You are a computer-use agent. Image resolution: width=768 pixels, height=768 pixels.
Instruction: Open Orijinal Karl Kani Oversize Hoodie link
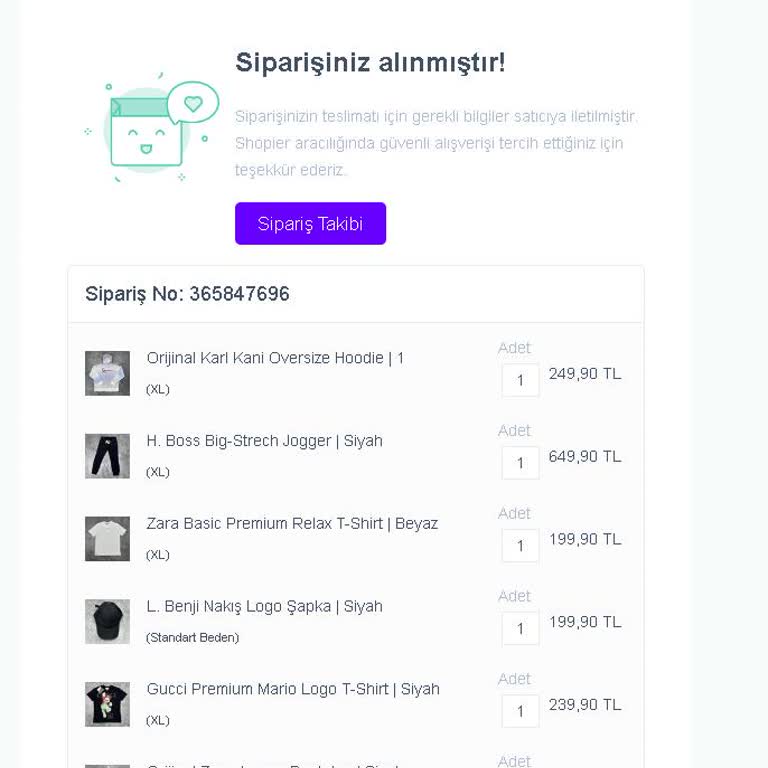(275, 358)
